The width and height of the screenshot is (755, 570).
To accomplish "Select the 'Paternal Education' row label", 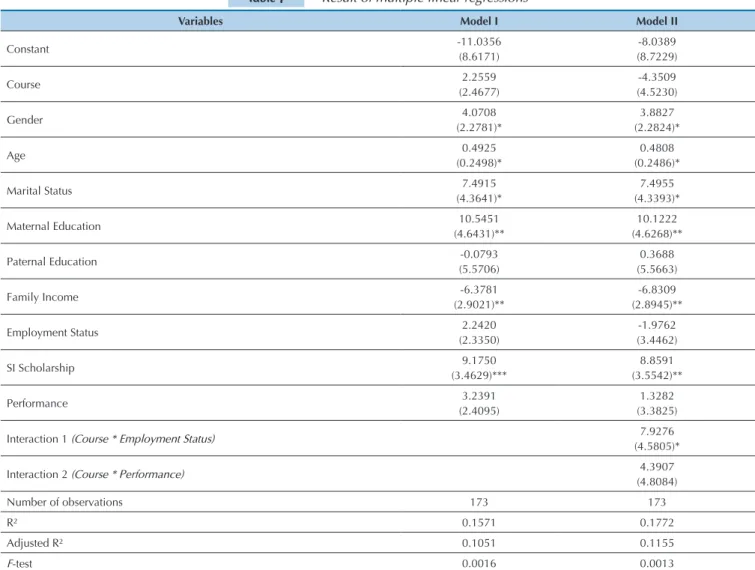I will [52, 261].
